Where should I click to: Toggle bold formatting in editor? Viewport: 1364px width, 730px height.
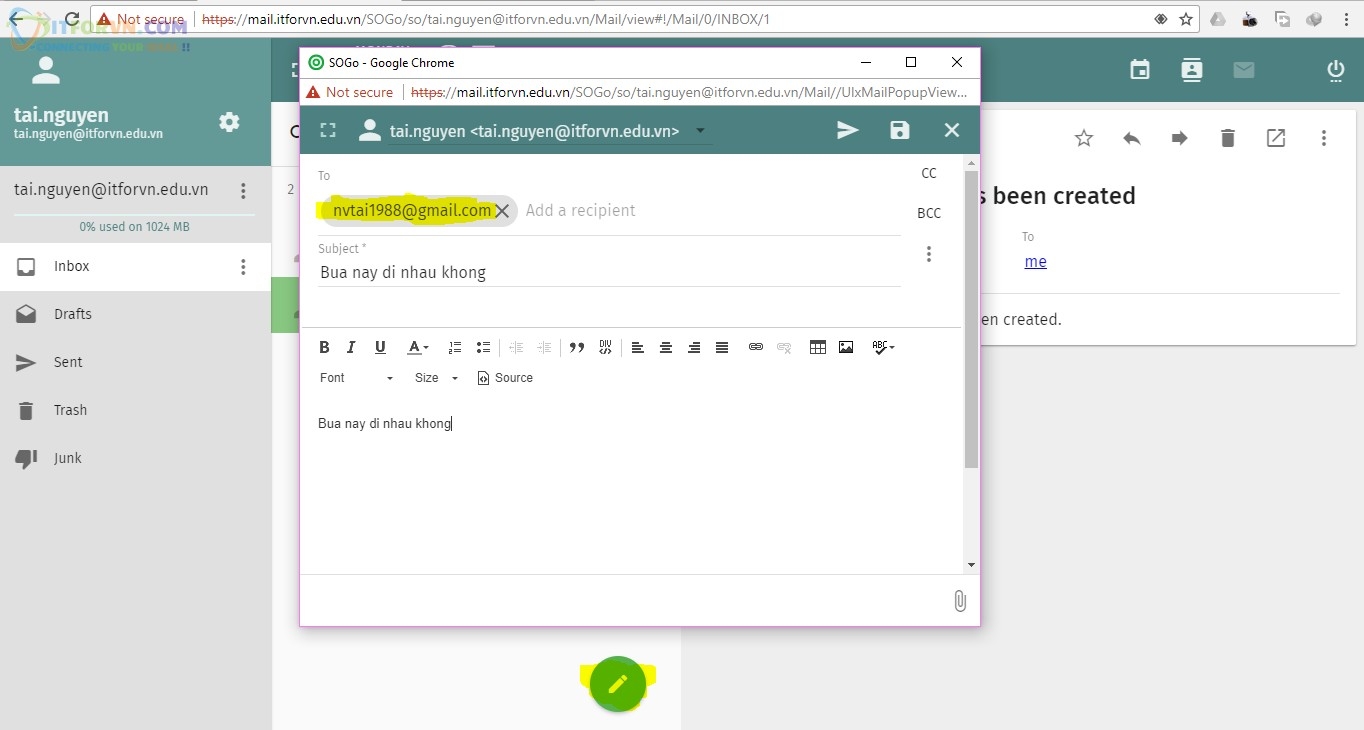(x=324, y=347)
